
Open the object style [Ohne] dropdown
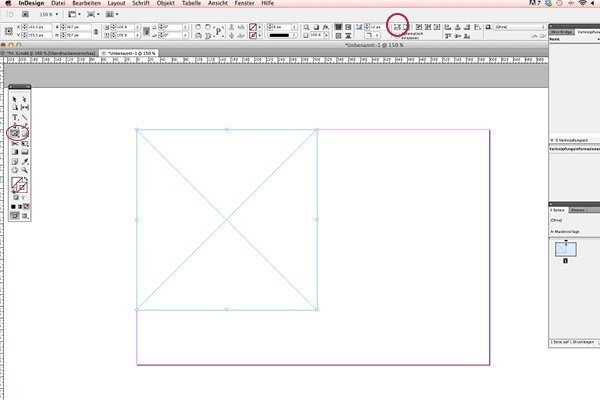tap(519, 27)
